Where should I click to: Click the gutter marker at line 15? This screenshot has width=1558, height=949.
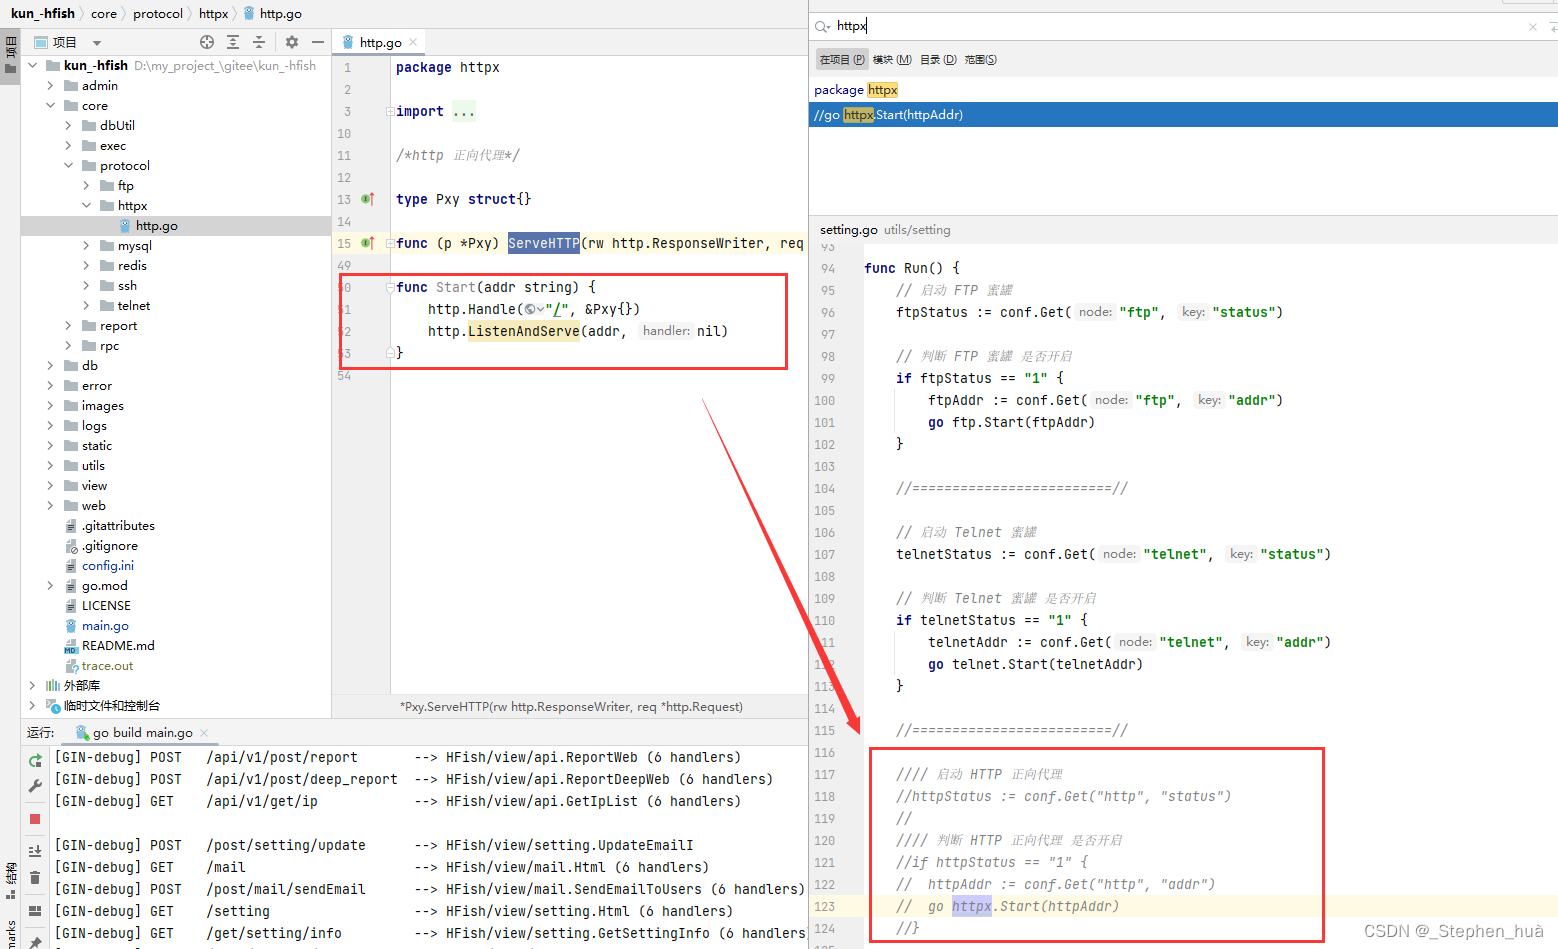[367, 243]
